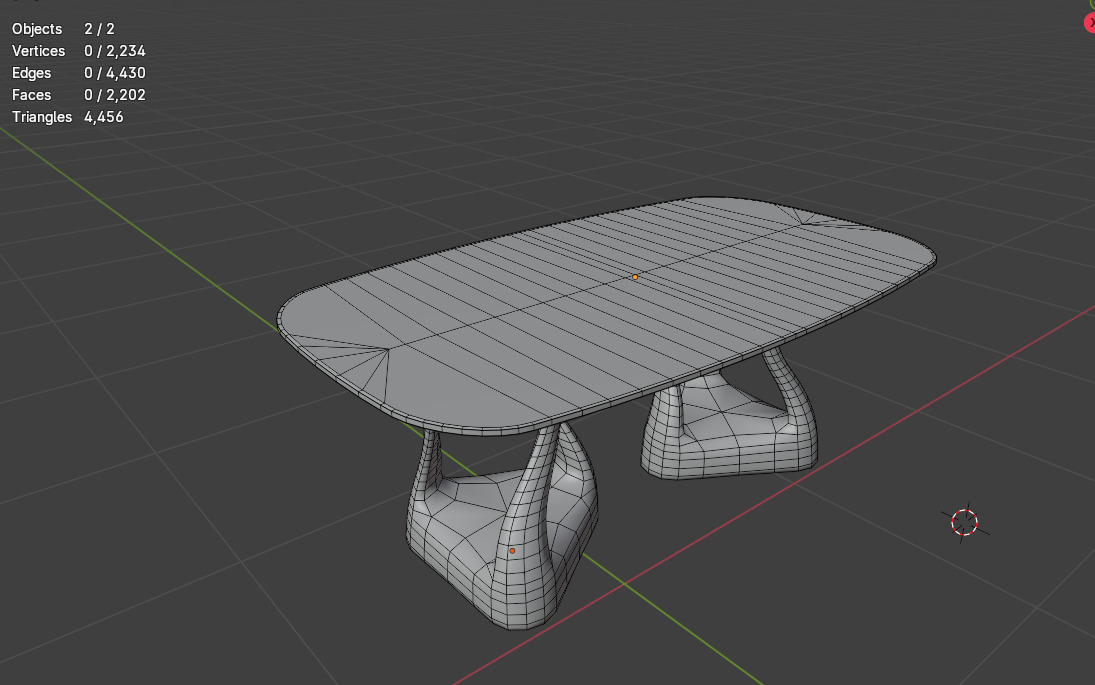Click the "Objects 2 / 2" statistic
This screenshot has width=1095, height=685.
64,29
